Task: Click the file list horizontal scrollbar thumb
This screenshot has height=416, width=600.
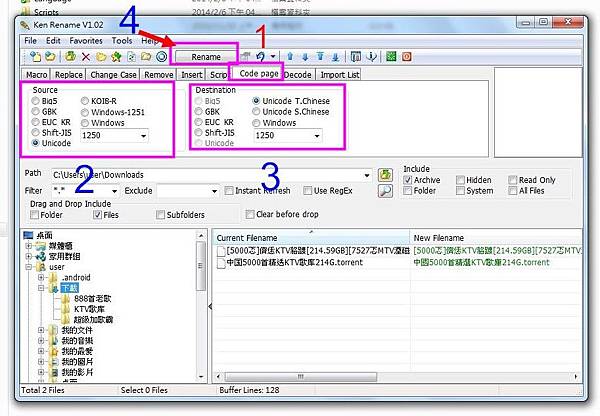Action: 301,377
